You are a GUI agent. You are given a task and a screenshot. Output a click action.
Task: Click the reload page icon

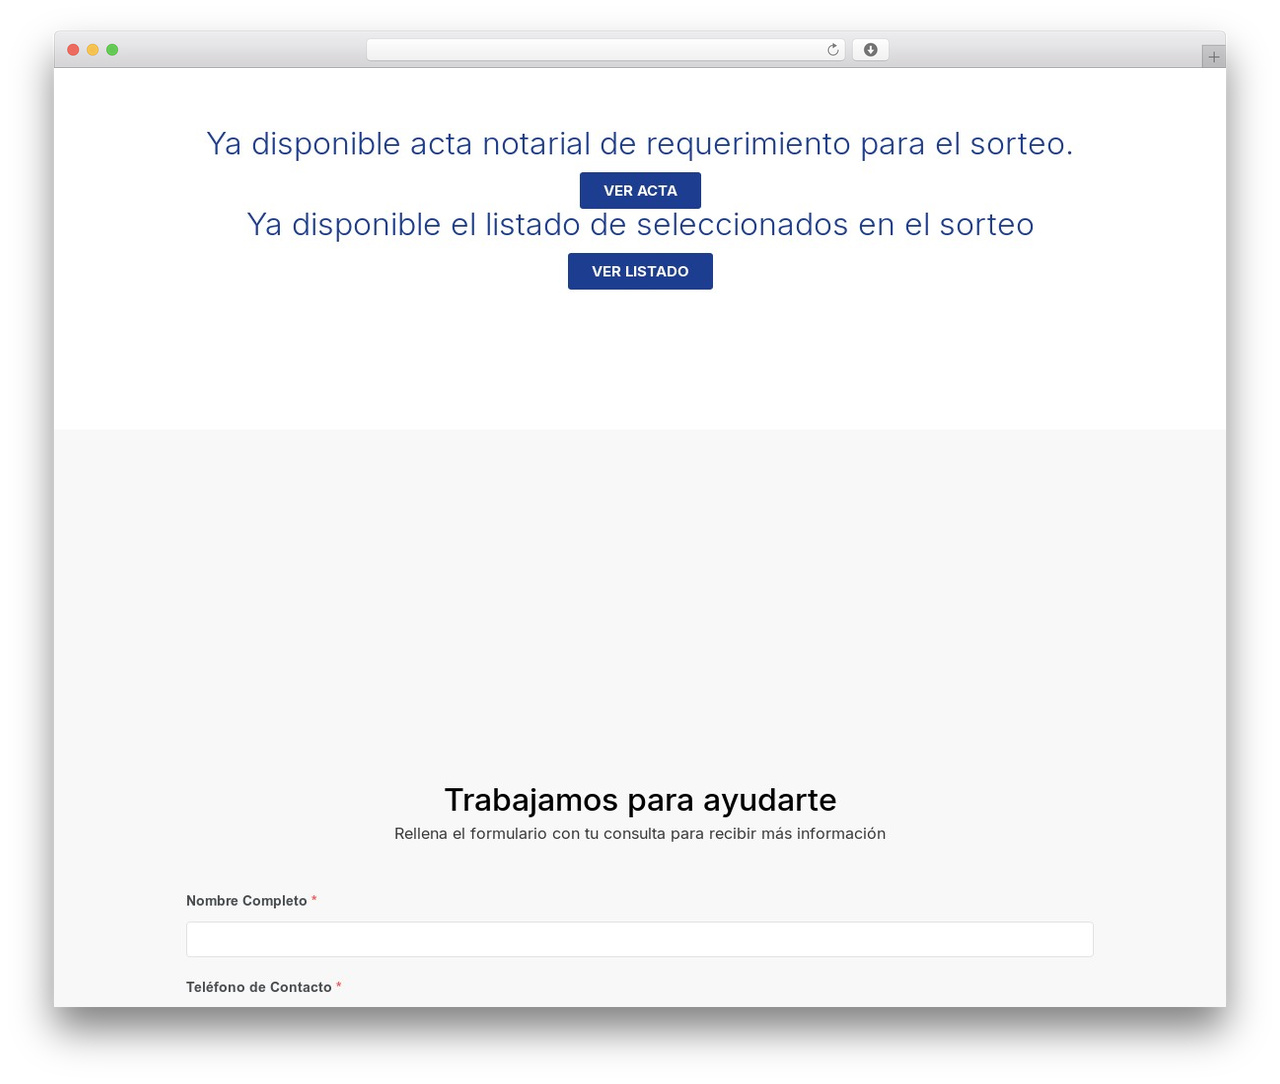point(832,50)
